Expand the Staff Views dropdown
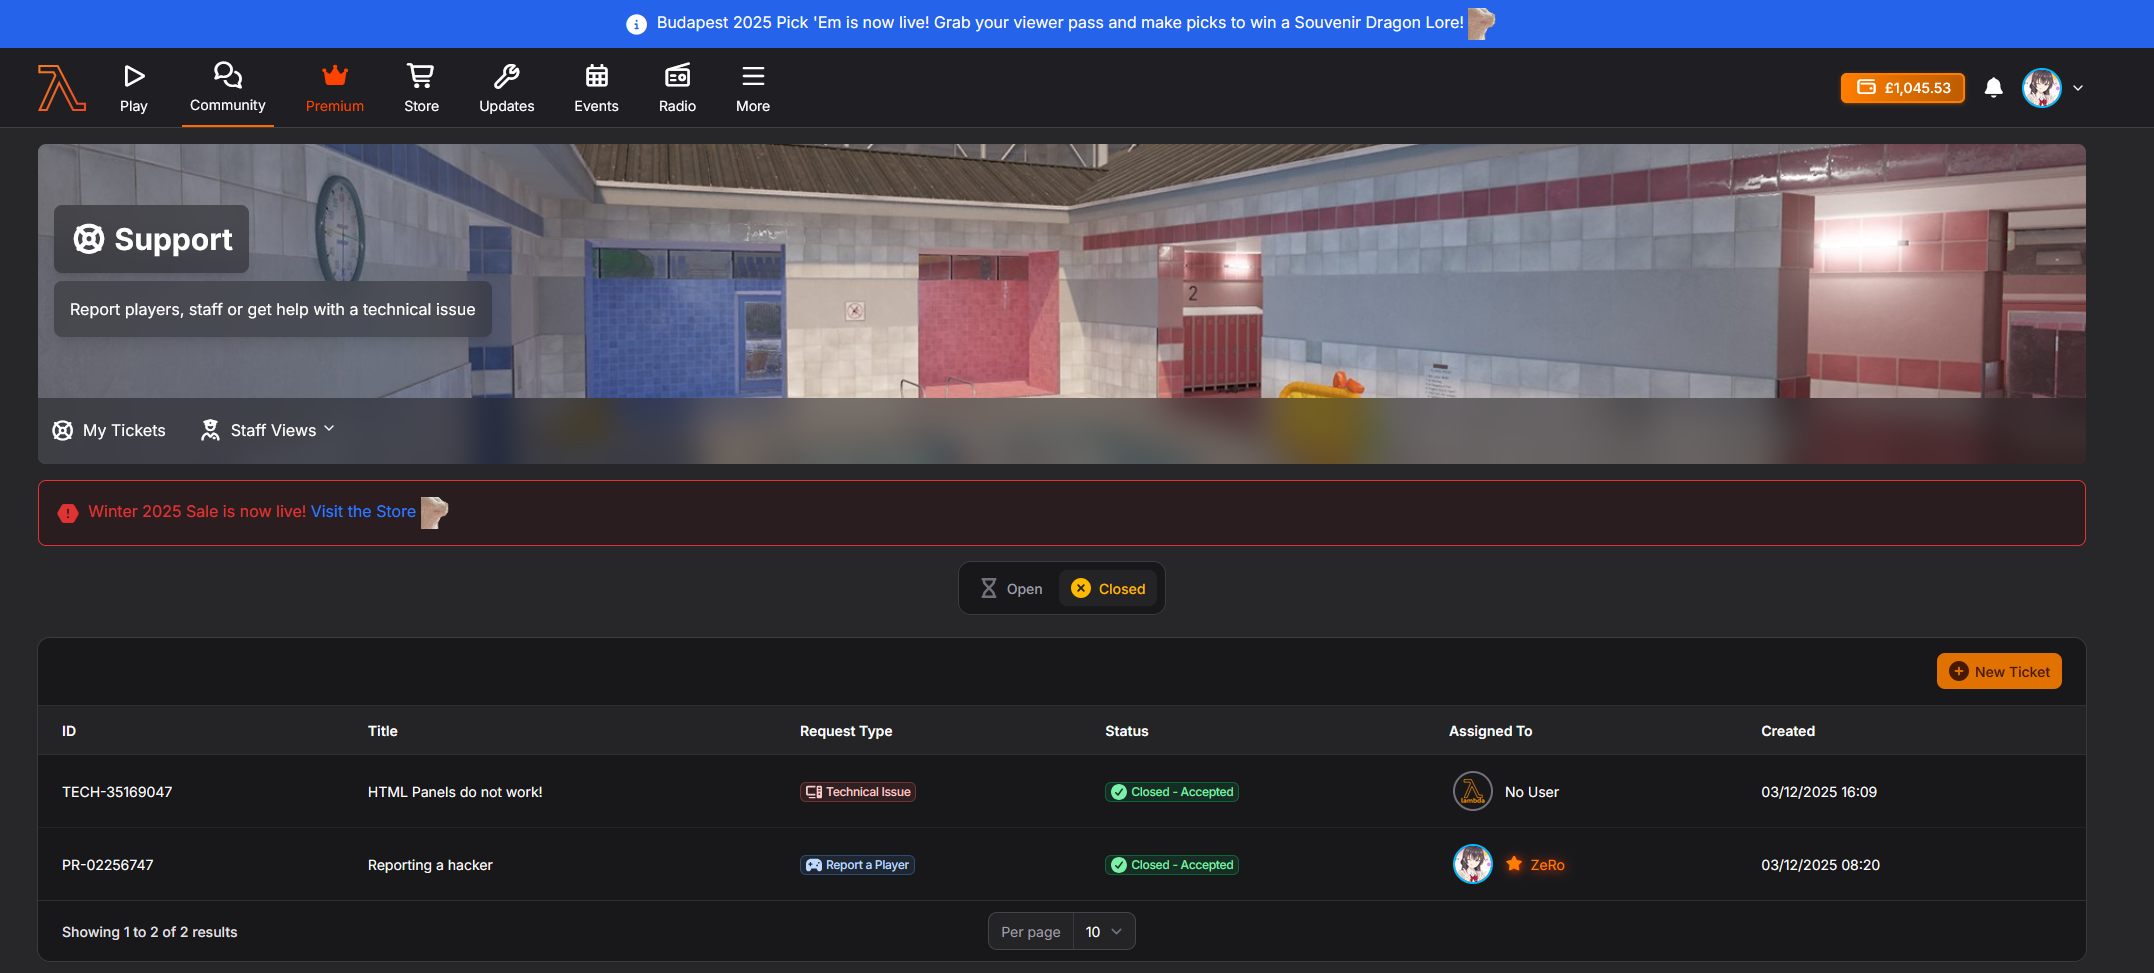The width and height of the screenshot is (2154, 973). [268, 430]
